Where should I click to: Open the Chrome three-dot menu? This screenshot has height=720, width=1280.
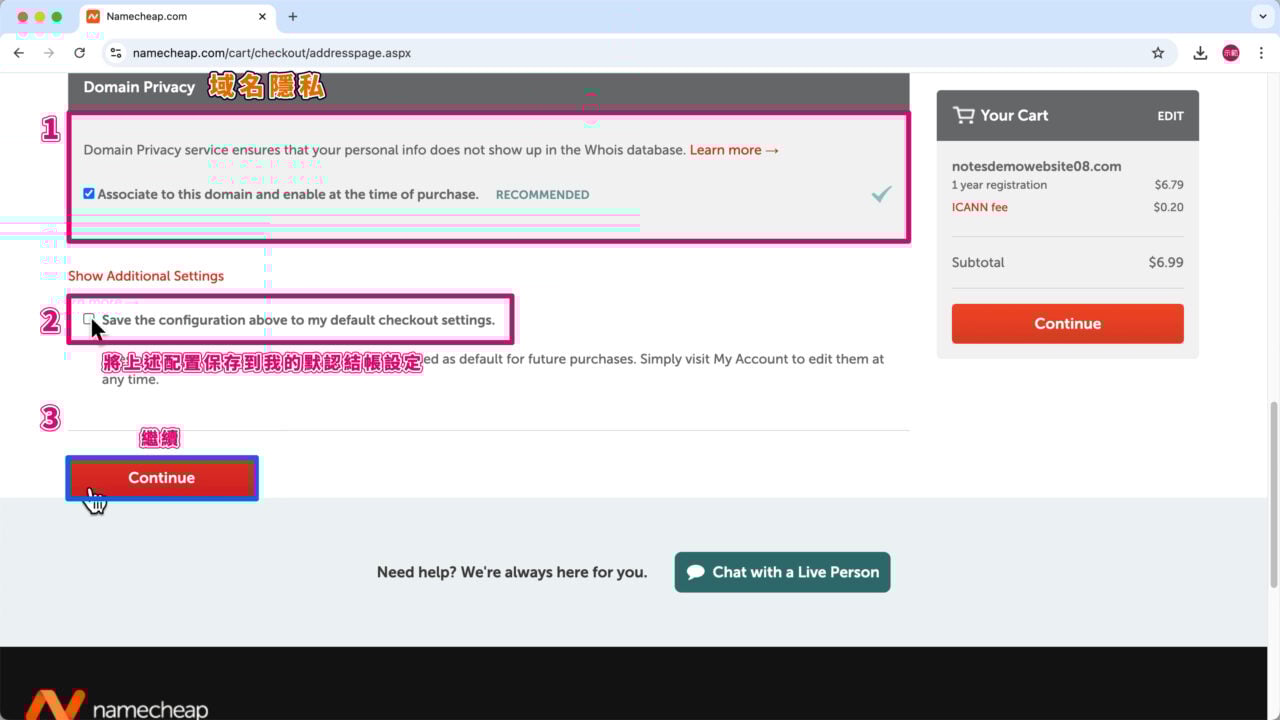point(1261,53)
